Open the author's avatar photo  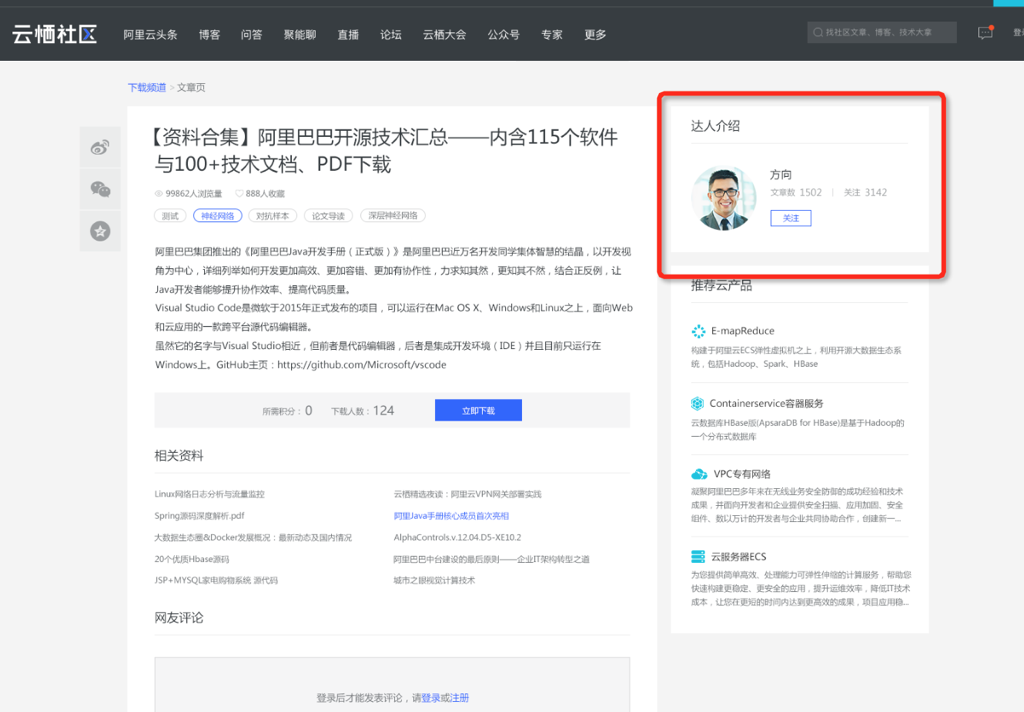(724, 199)
